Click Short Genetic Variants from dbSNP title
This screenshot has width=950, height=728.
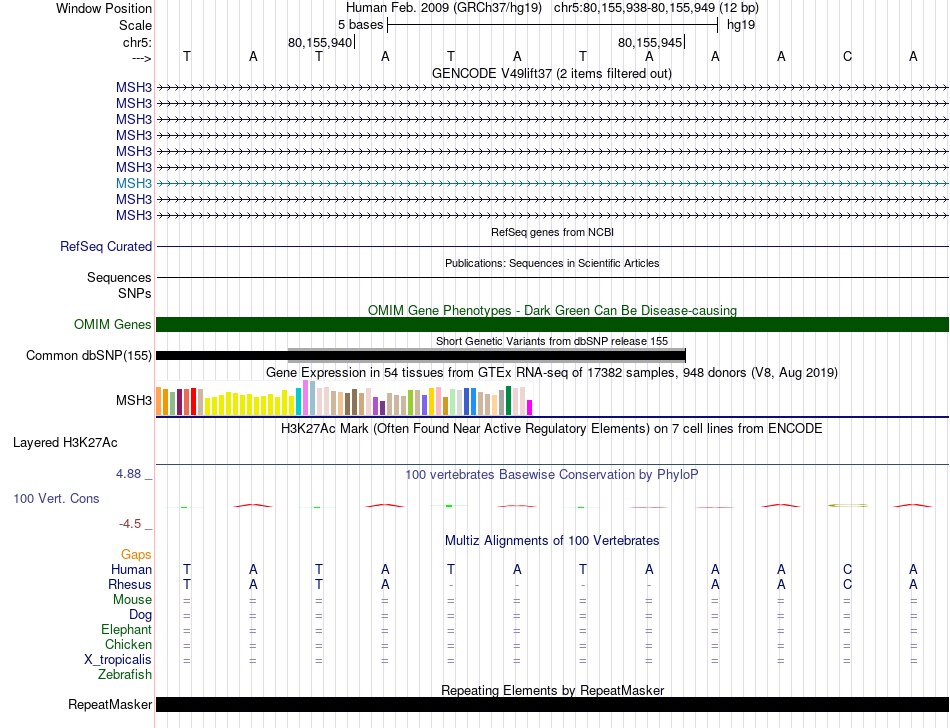coord(552,341)
